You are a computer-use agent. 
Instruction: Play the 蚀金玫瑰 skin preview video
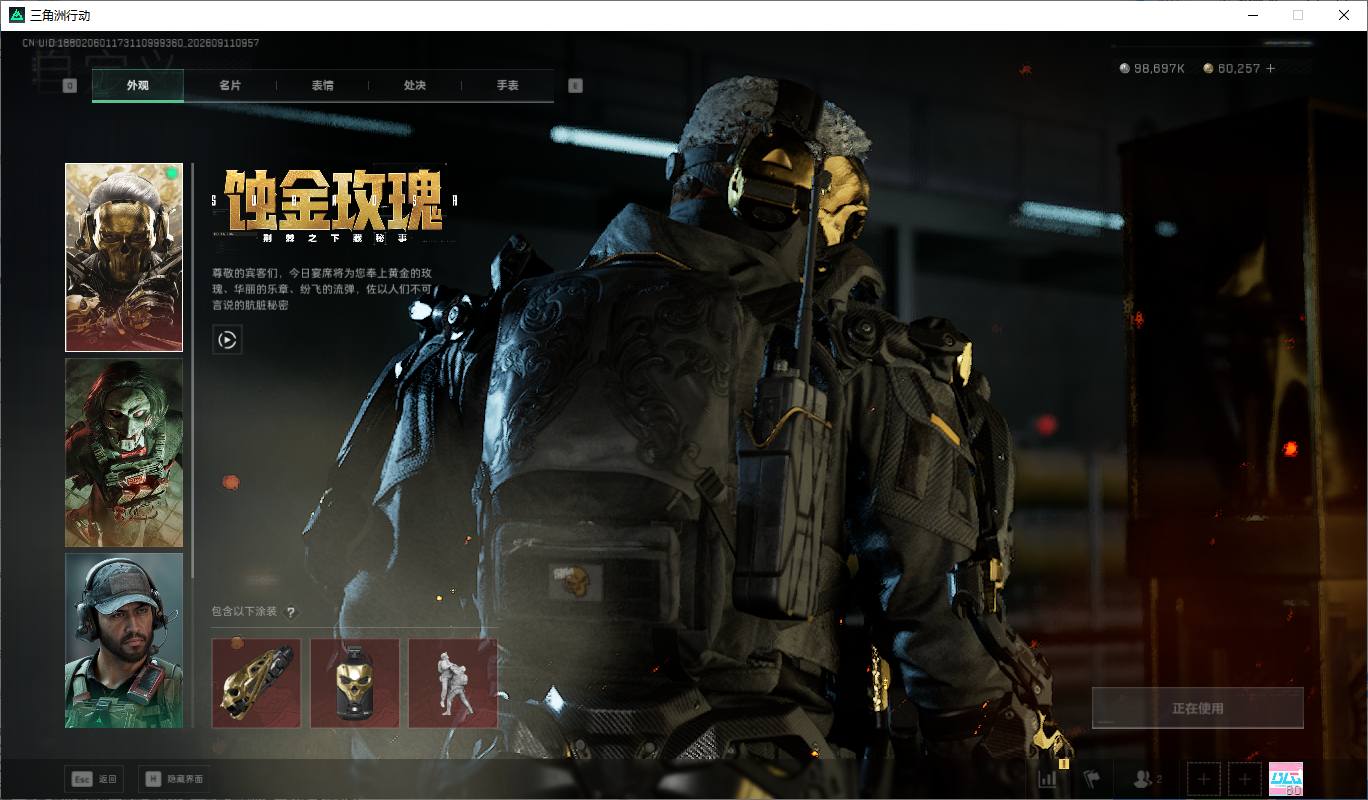pyautogui.click(x=227, y=340)
